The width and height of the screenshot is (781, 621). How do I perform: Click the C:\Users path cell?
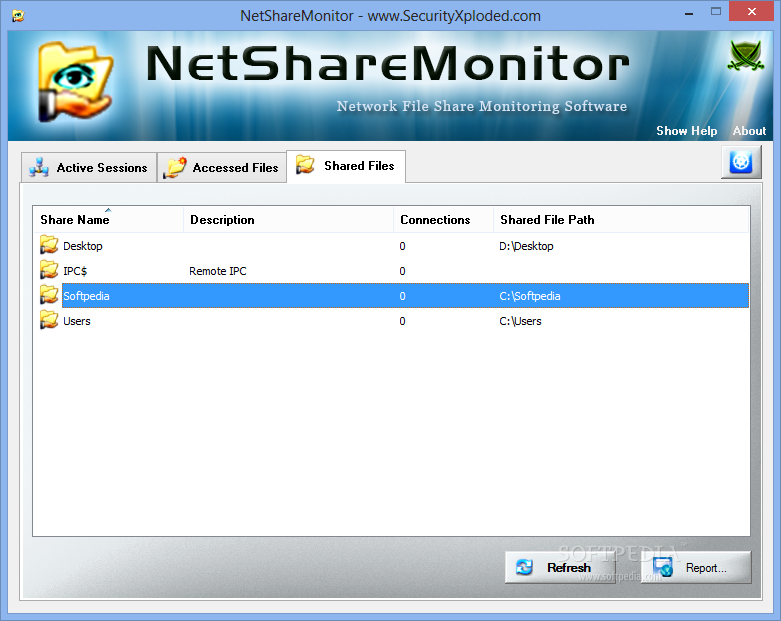tap(520, 321)
